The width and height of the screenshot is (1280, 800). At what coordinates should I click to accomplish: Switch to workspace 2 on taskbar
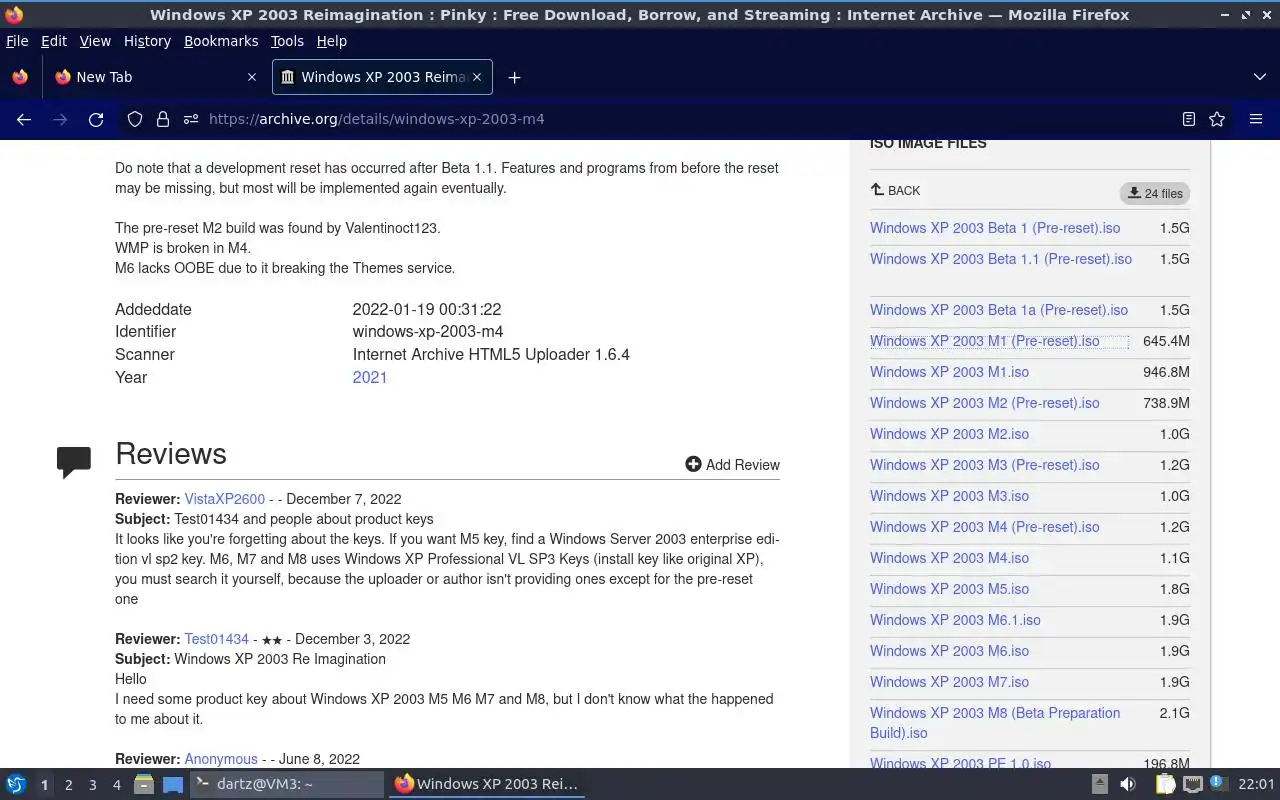(x=68, y=785)
